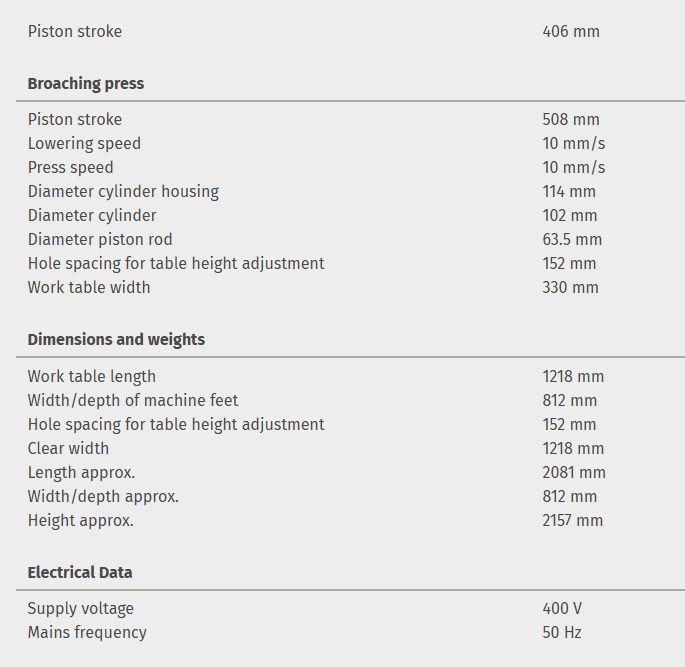The height and width of the screenshot is (667, 685).
Task: Click the "Dimensions and weights" section heading
Action: pos(116,340)
